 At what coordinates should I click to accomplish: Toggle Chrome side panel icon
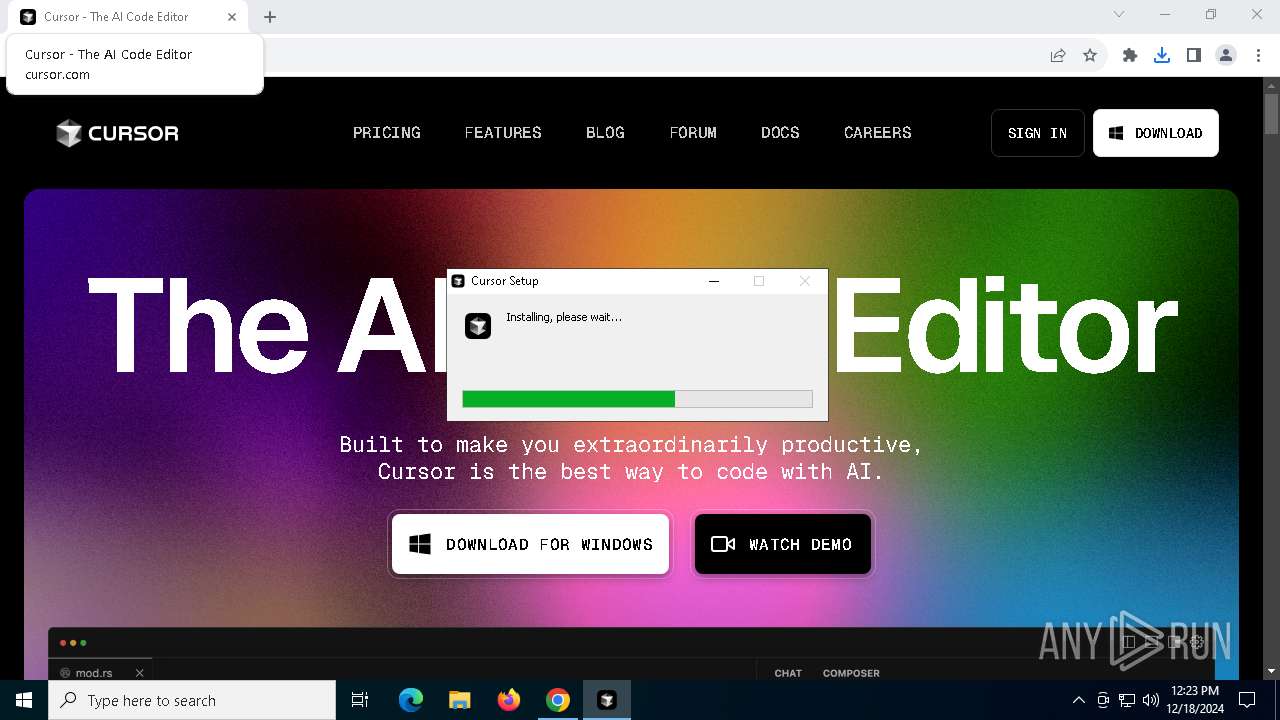tap(1194, 56)
